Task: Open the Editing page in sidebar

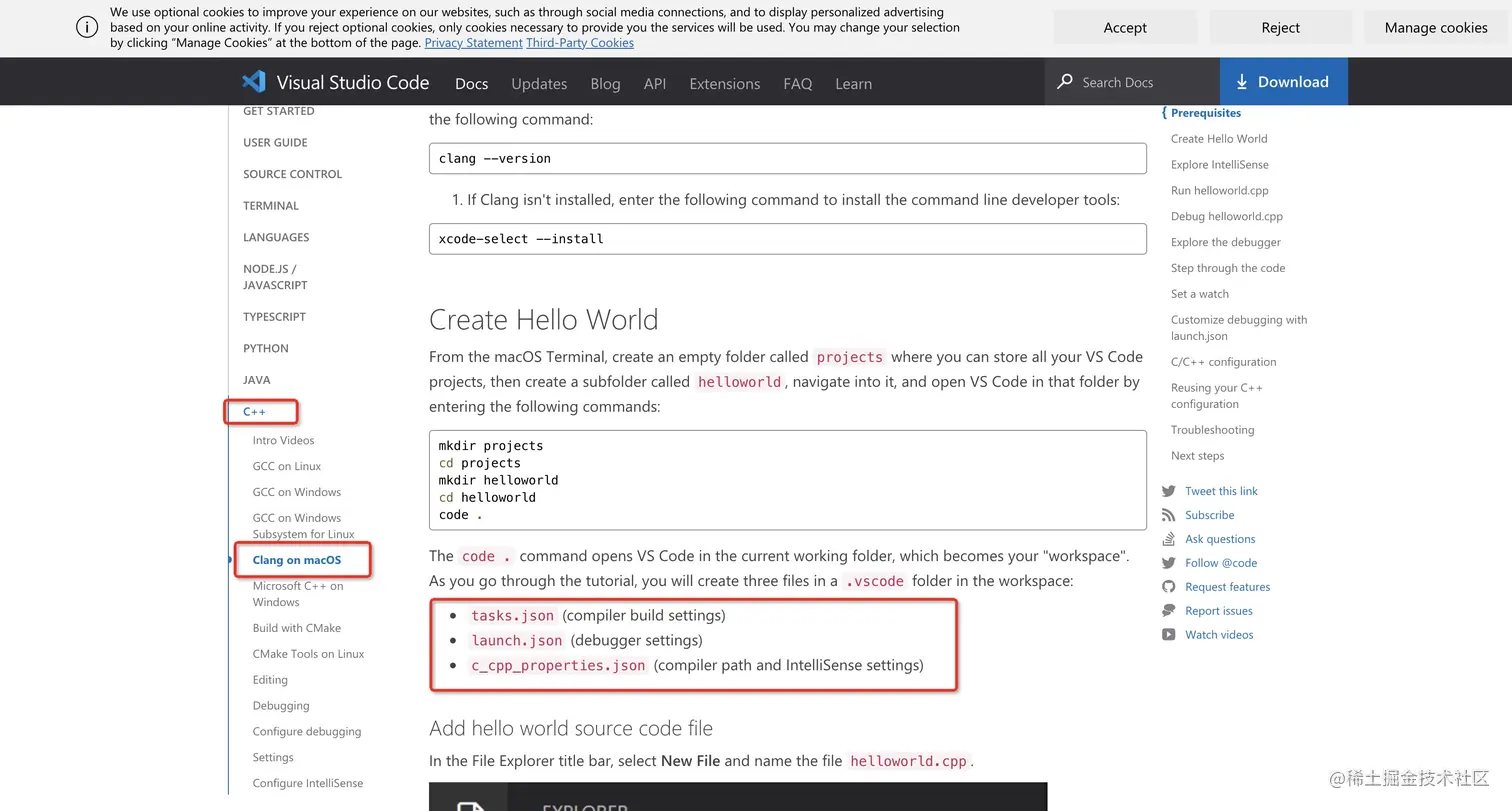Action: 270,680
